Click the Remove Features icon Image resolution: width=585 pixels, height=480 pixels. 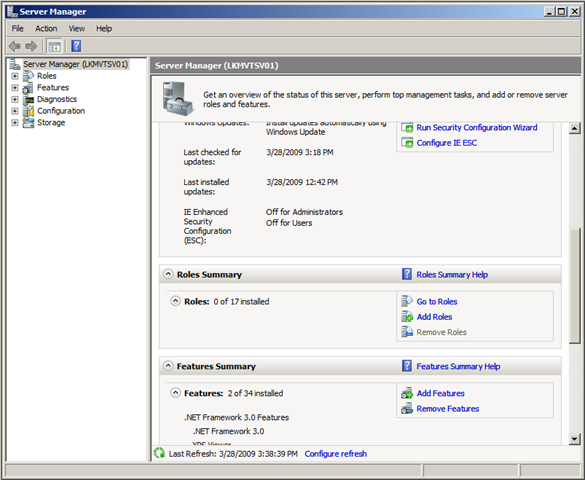pos(407,409)
